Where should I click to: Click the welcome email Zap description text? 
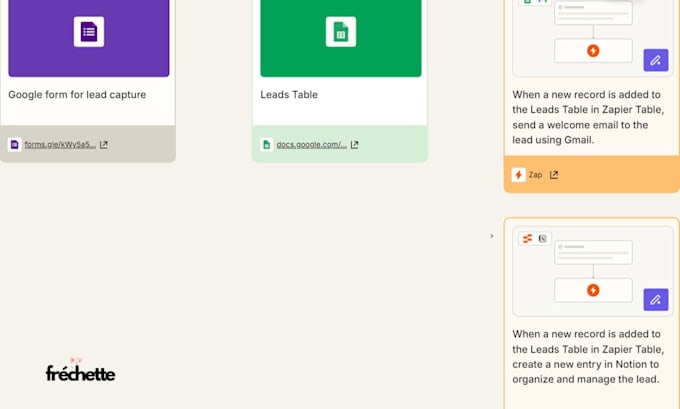588,117
